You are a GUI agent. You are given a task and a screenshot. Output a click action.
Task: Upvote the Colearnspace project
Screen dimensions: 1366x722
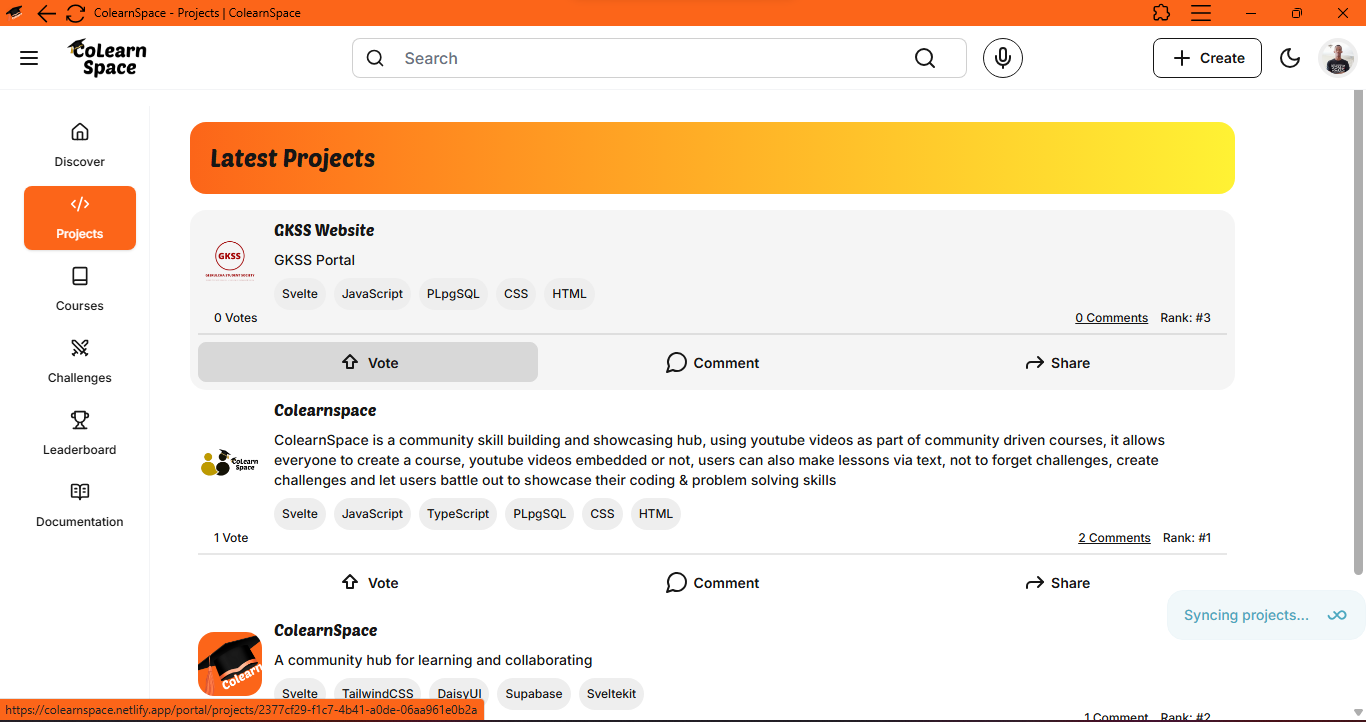pos(368,583)
